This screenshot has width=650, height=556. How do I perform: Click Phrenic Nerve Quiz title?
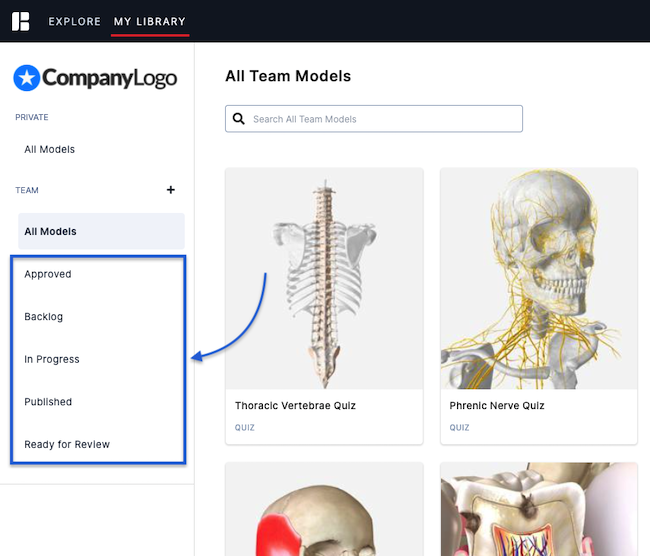coord(497,405)
